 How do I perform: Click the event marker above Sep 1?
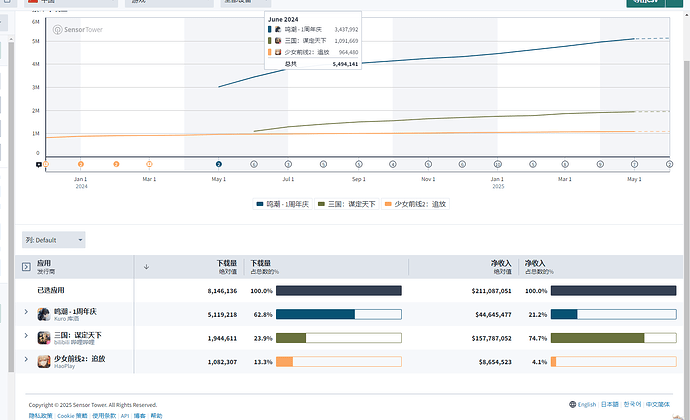click(x=359, y=164)
